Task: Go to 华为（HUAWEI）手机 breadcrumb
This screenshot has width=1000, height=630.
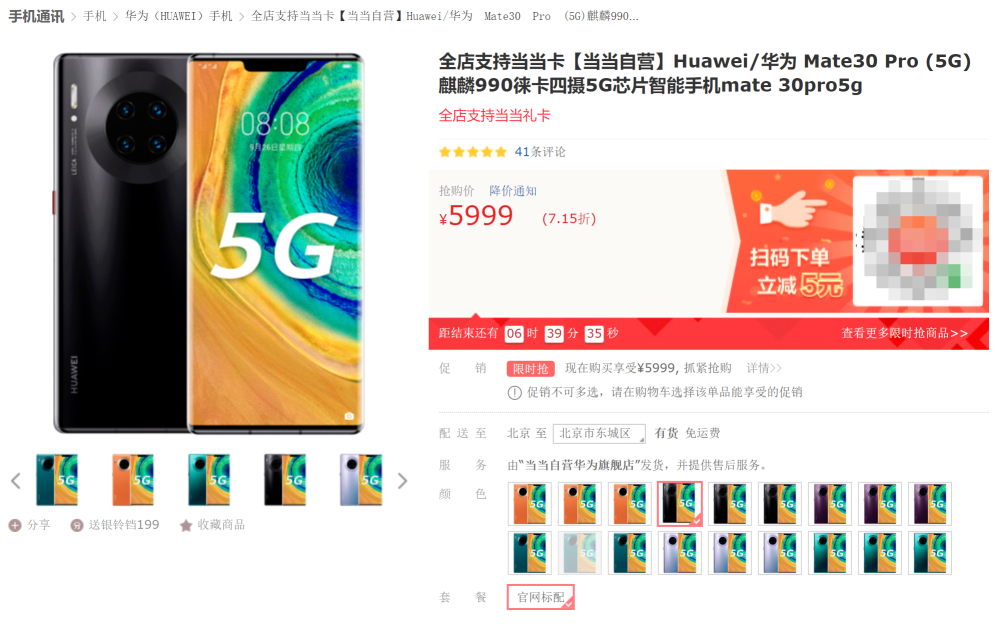Action: [179, 17]
